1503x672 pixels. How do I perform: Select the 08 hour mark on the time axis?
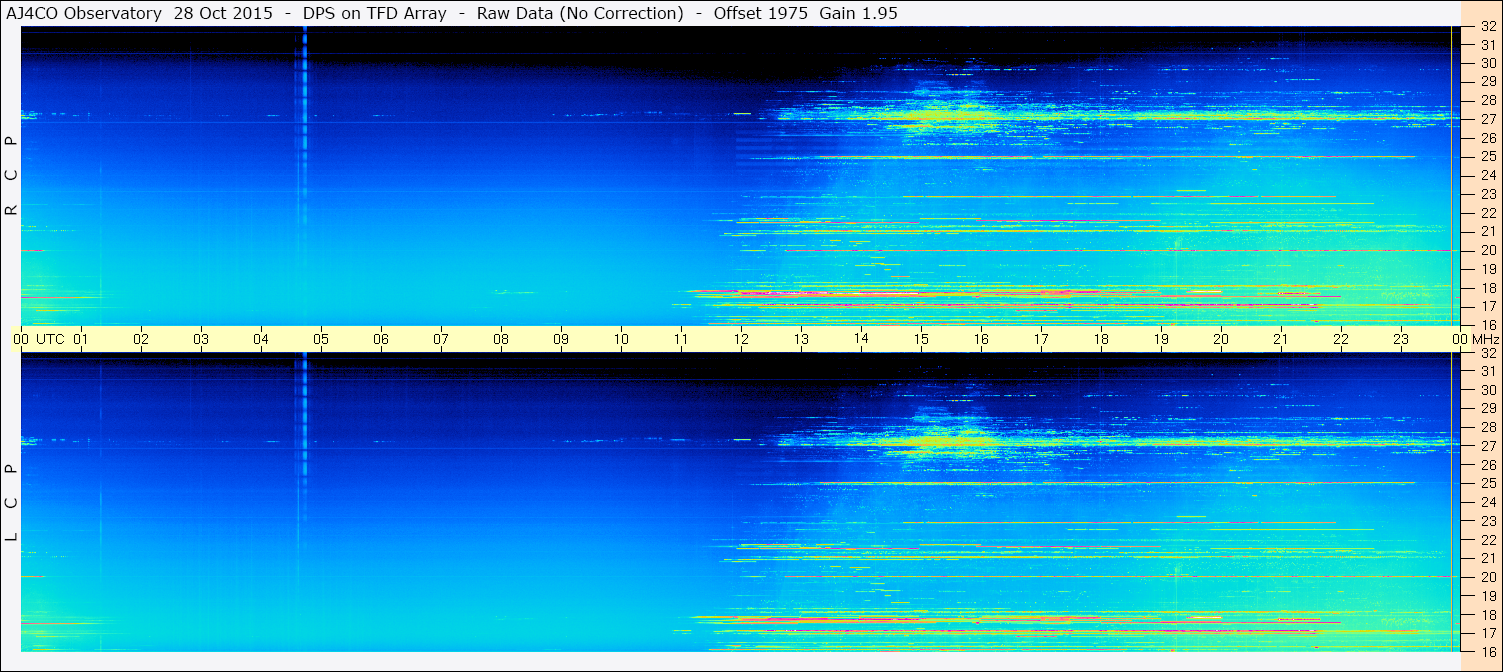click(x=501, y=340)
